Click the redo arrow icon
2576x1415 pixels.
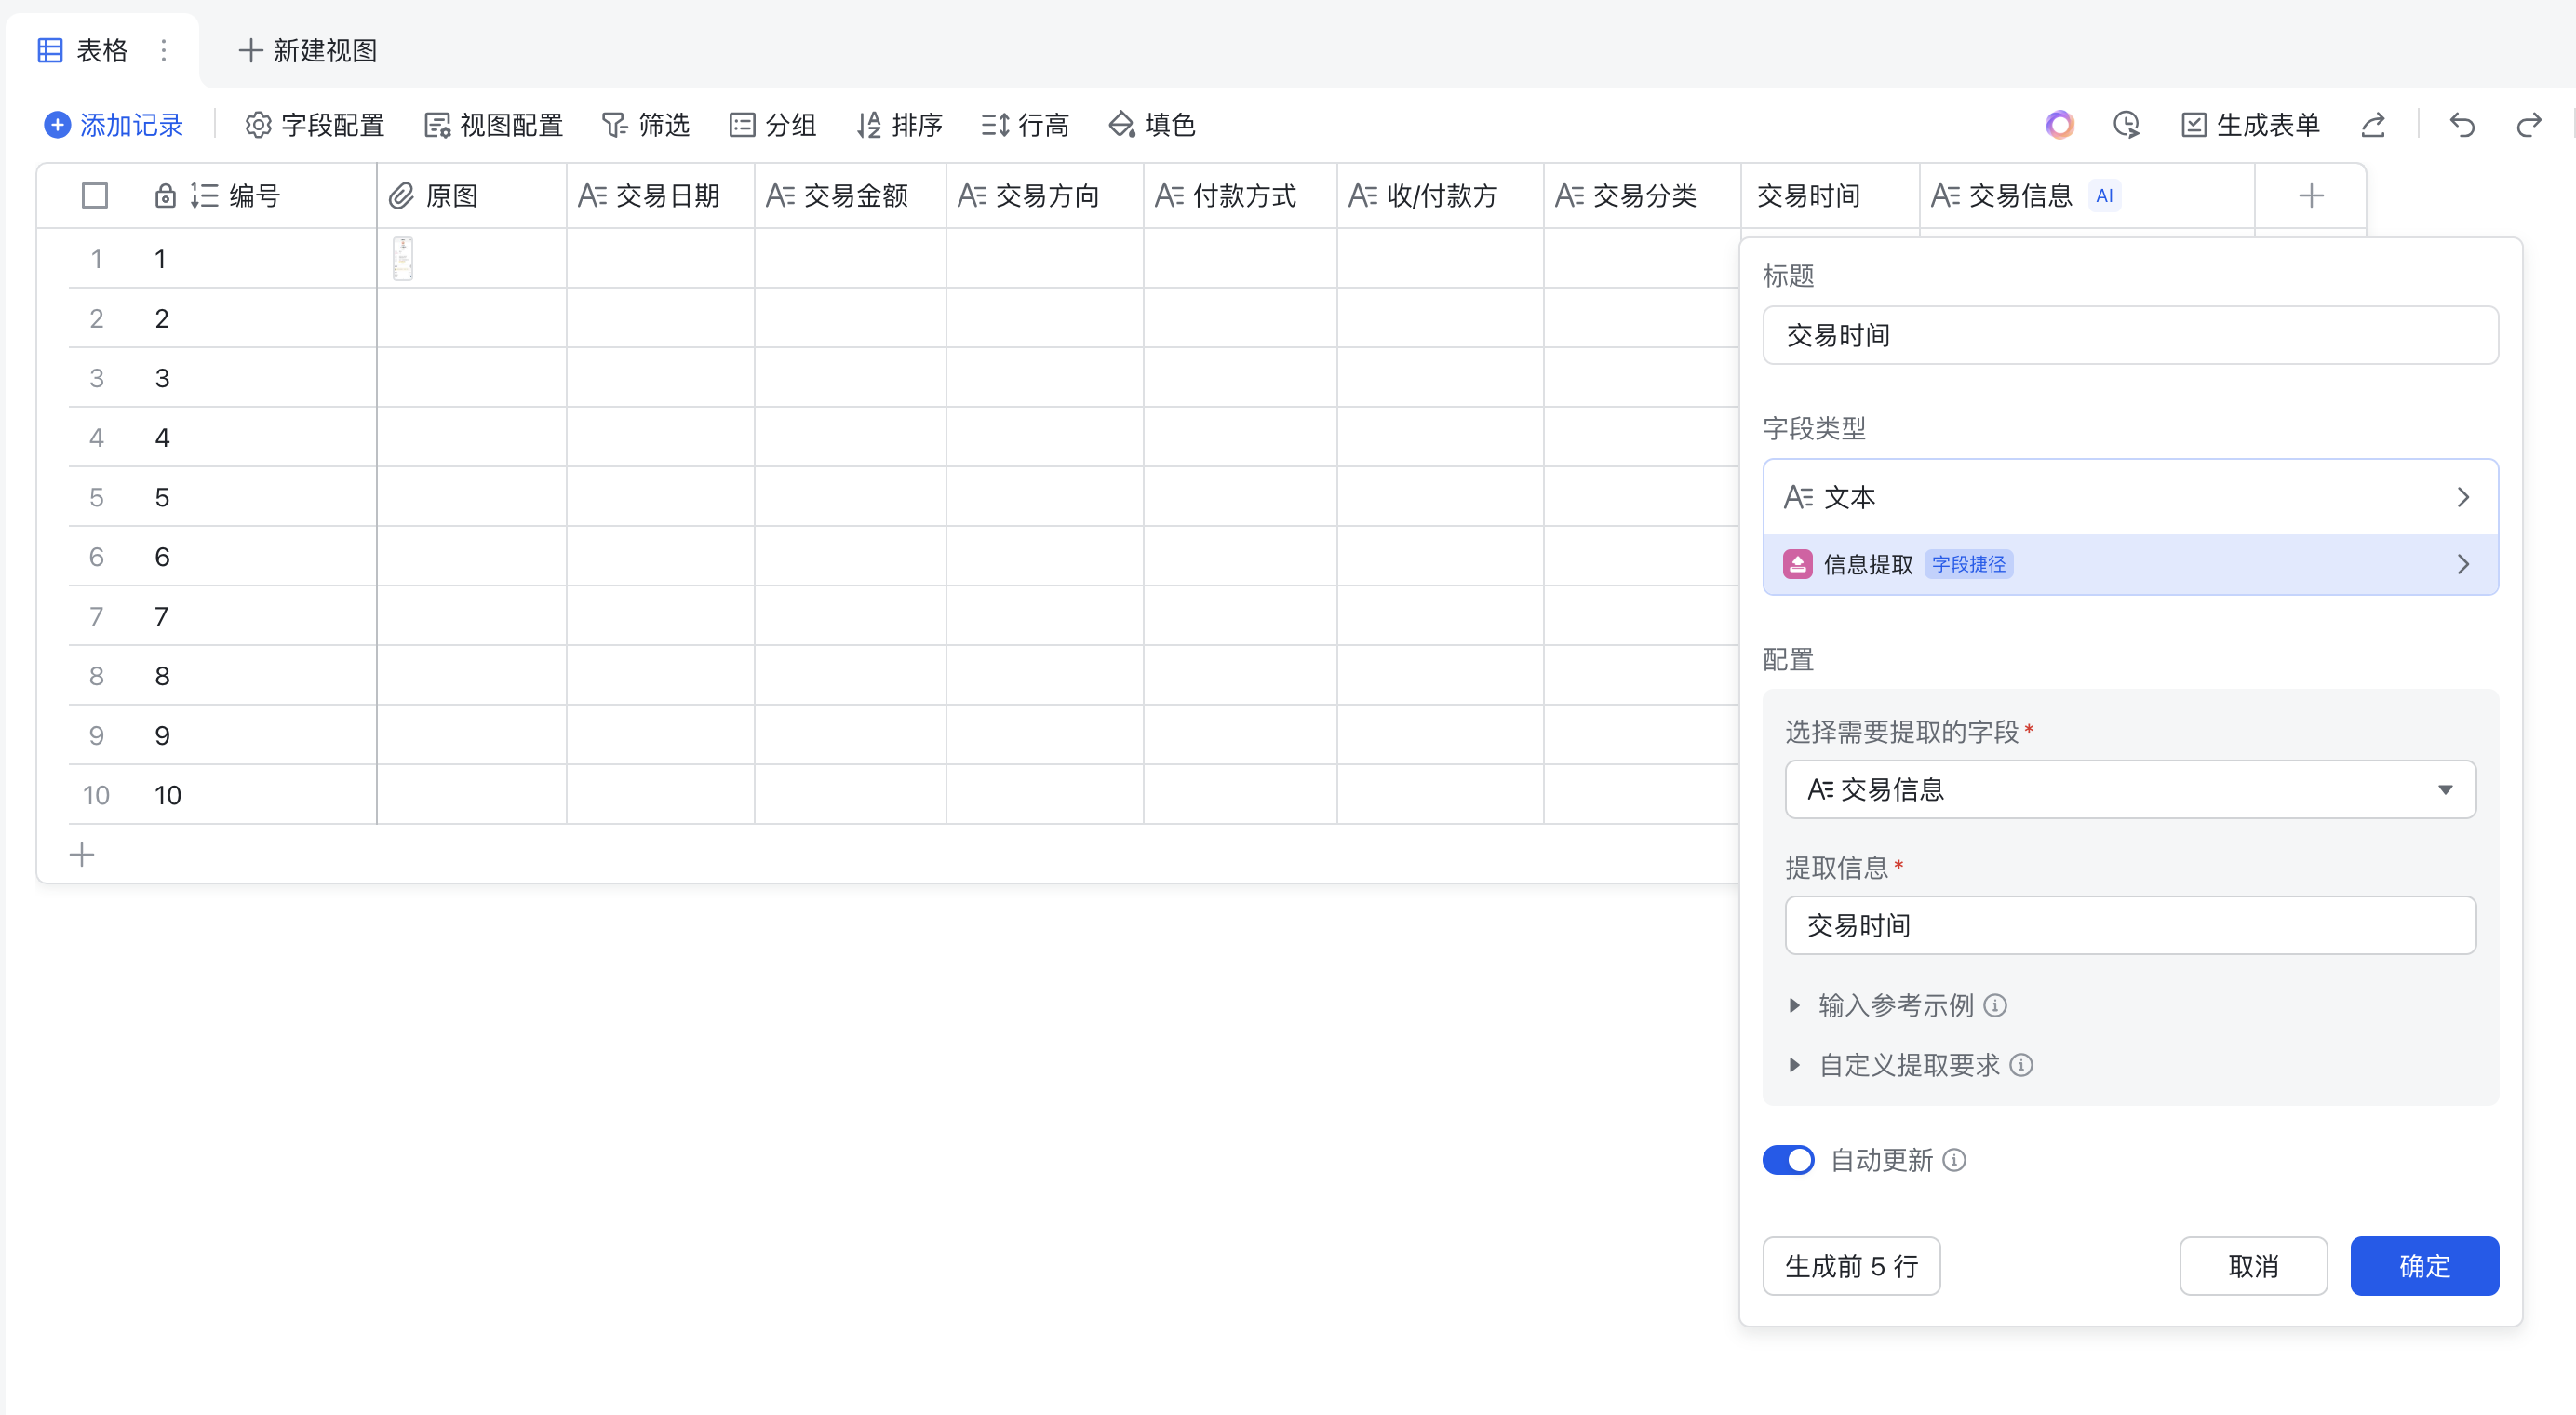pyautogui.click(x=2529, y=125)
